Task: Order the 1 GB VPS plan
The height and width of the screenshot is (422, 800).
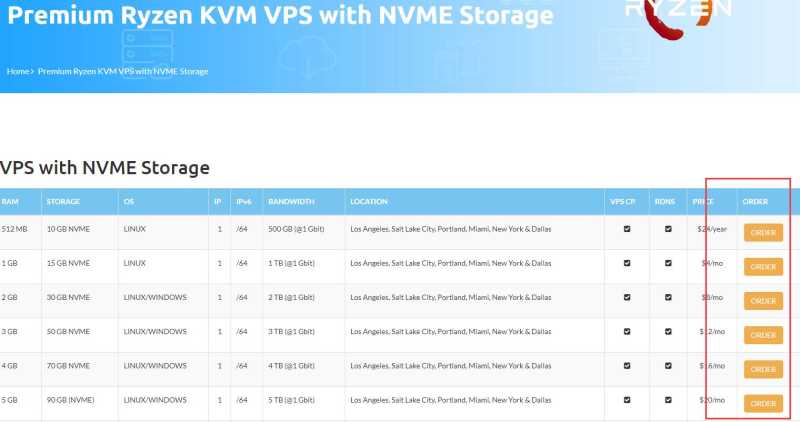Action: (763, 267)
